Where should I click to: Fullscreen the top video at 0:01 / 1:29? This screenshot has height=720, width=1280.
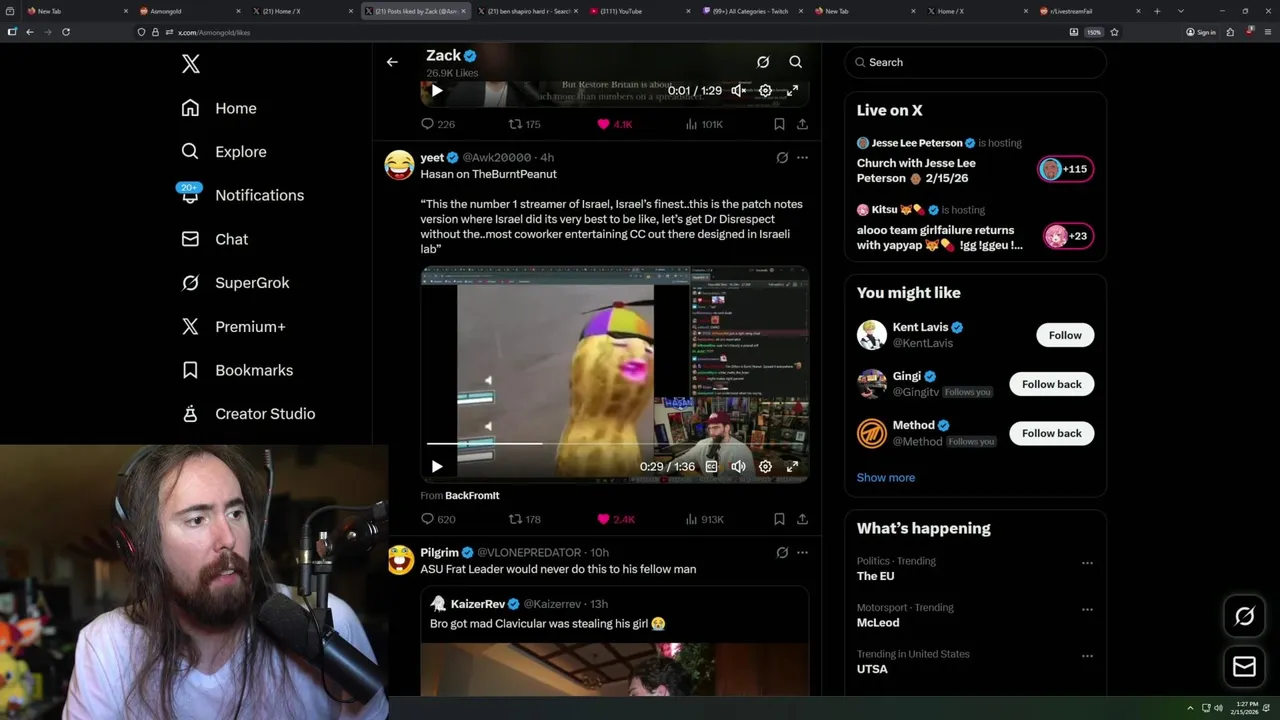pyautogui.click(x=792, y=90)
